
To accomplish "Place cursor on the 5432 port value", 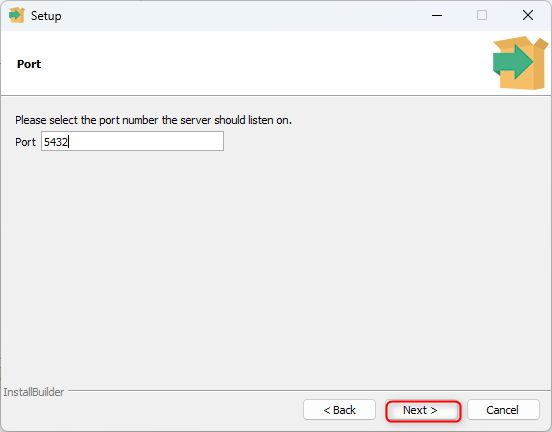I will point(56,142).
